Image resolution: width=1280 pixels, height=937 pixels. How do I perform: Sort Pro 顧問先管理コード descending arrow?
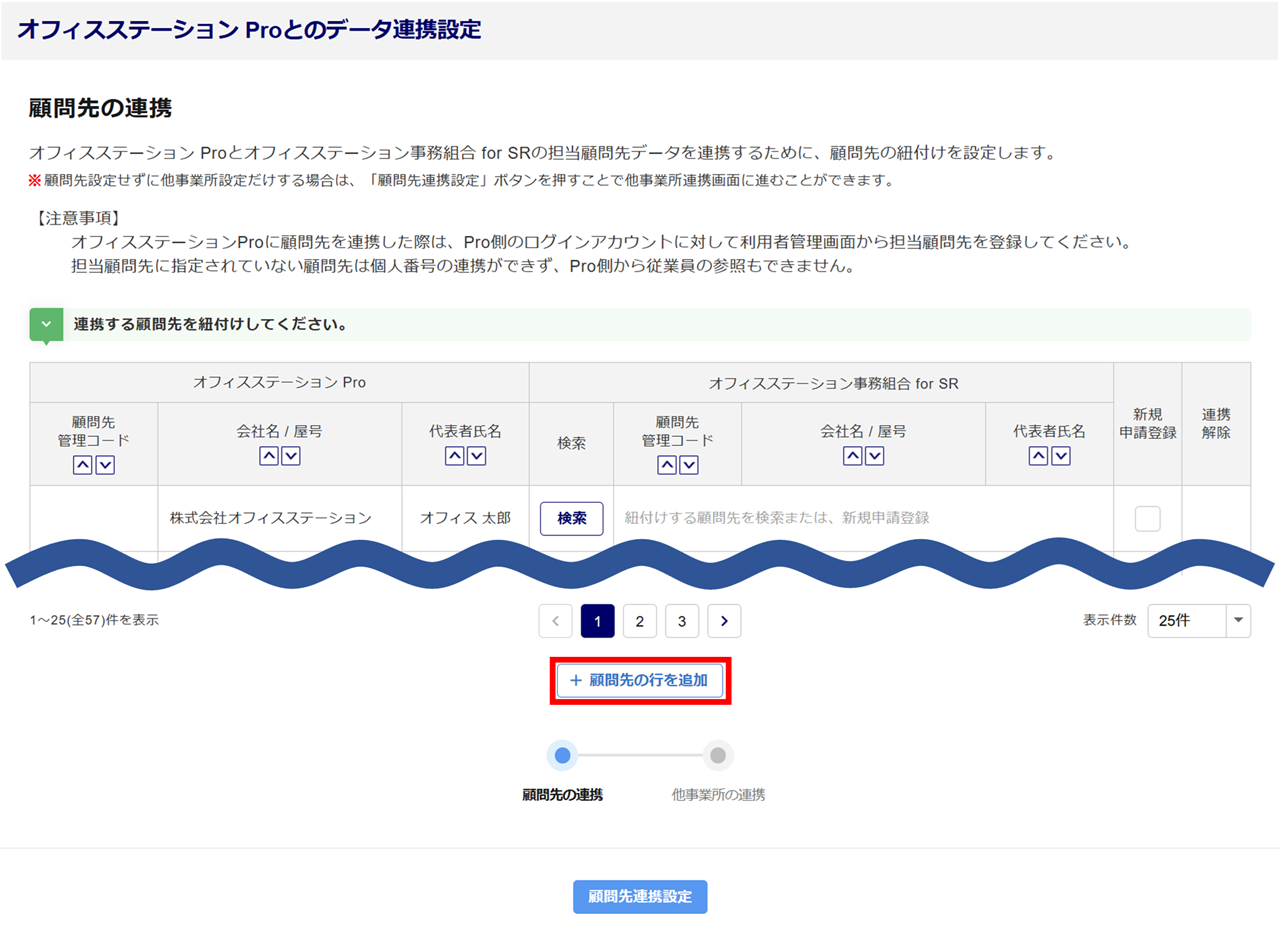pos(105,465)
